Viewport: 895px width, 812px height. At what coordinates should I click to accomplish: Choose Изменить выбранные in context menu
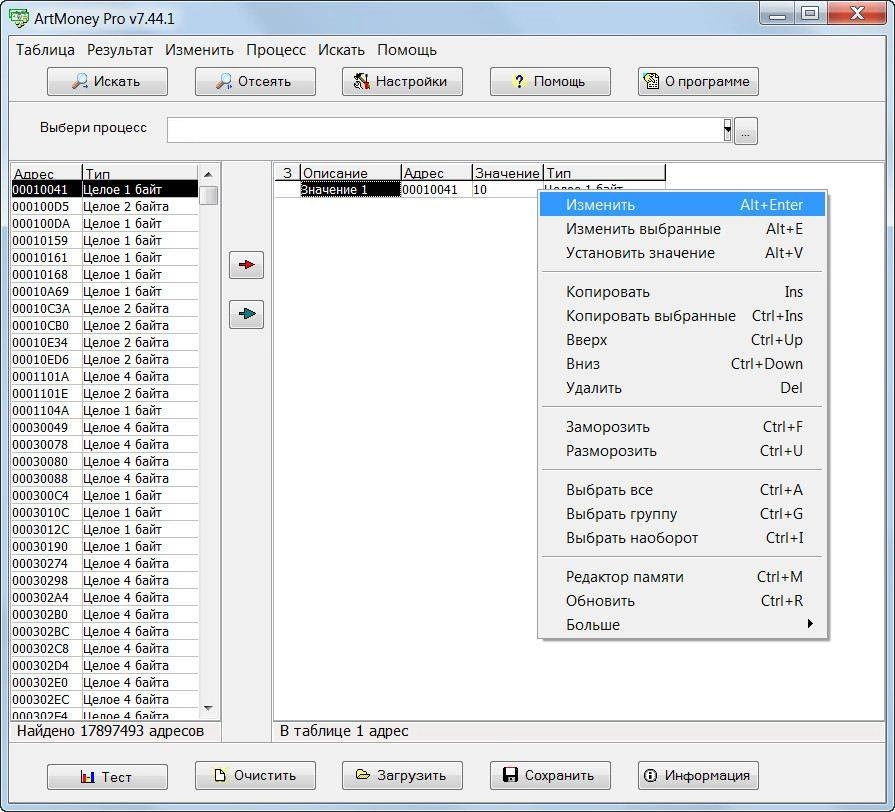pyautogui.click(x=683, y=228)
